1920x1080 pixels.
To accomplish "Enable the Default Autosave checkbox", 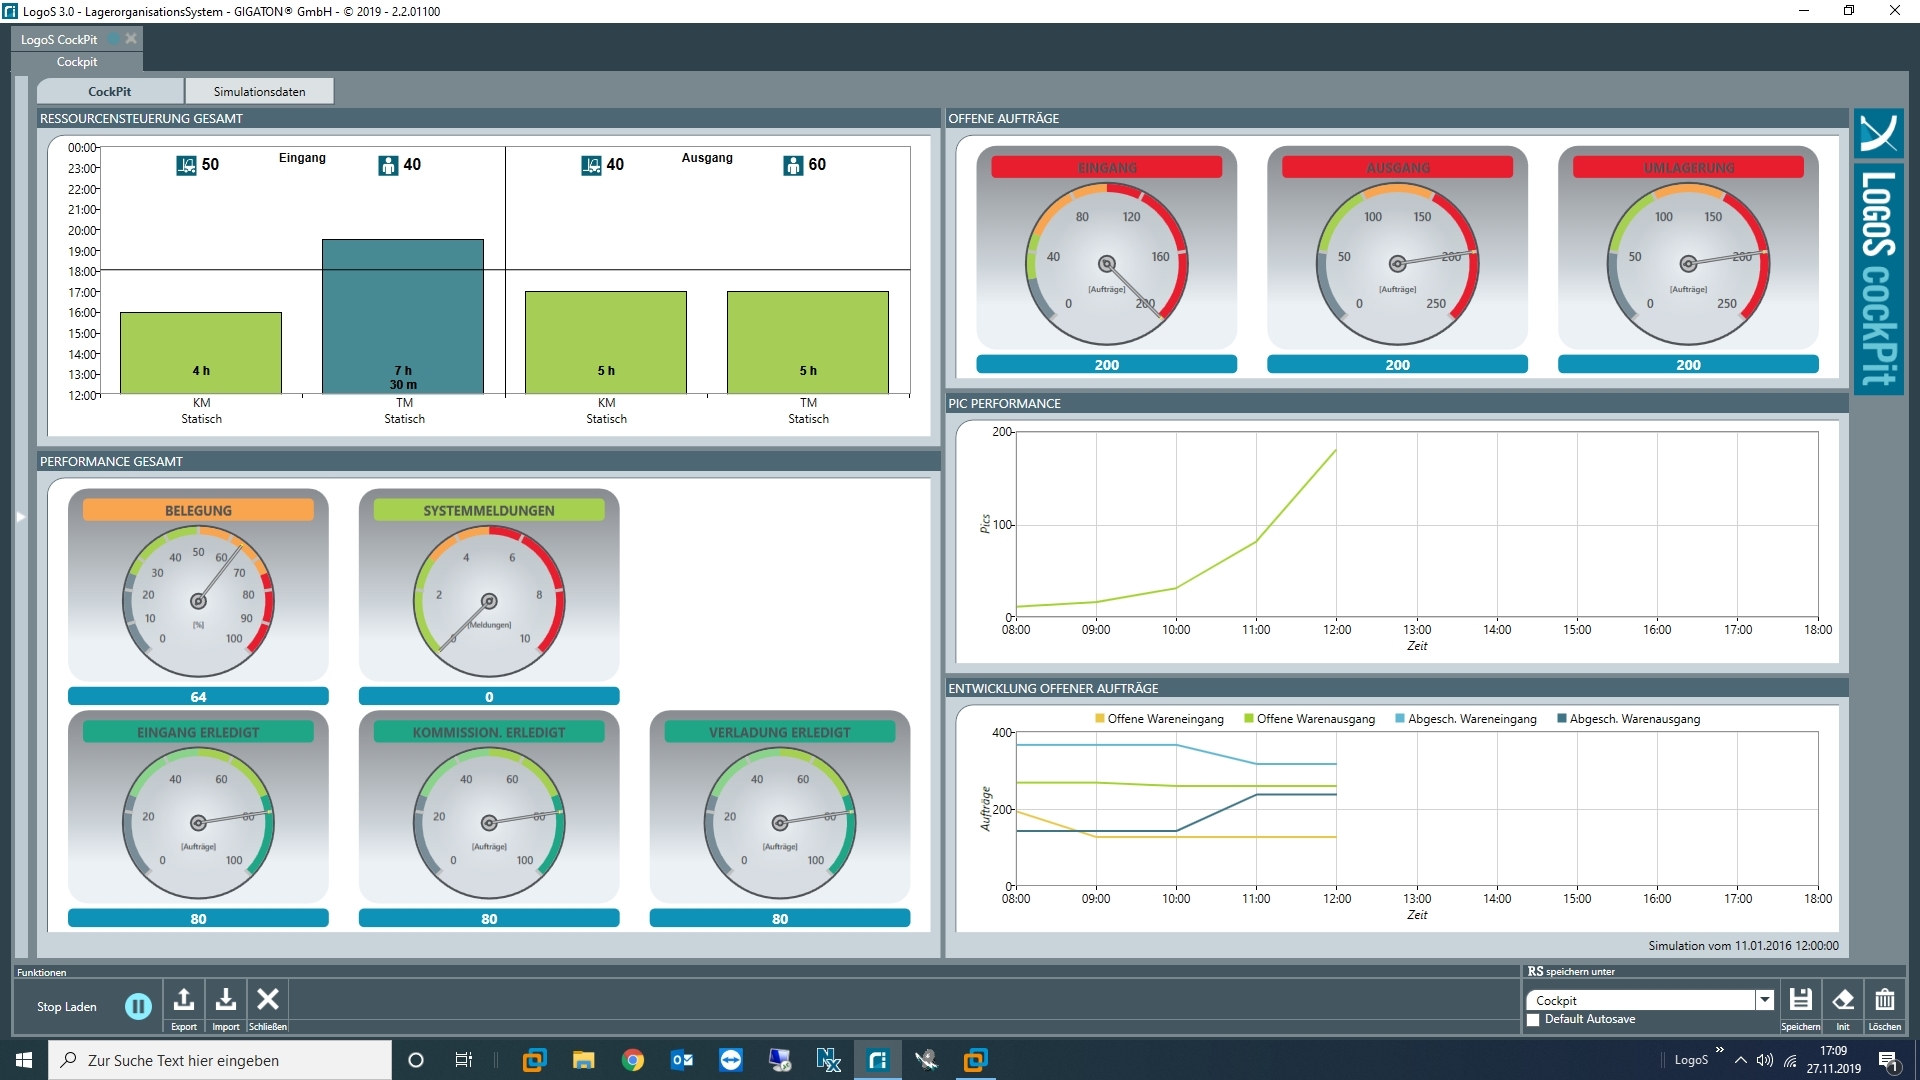I will pyautogui.click(x=1533, y=1020).
